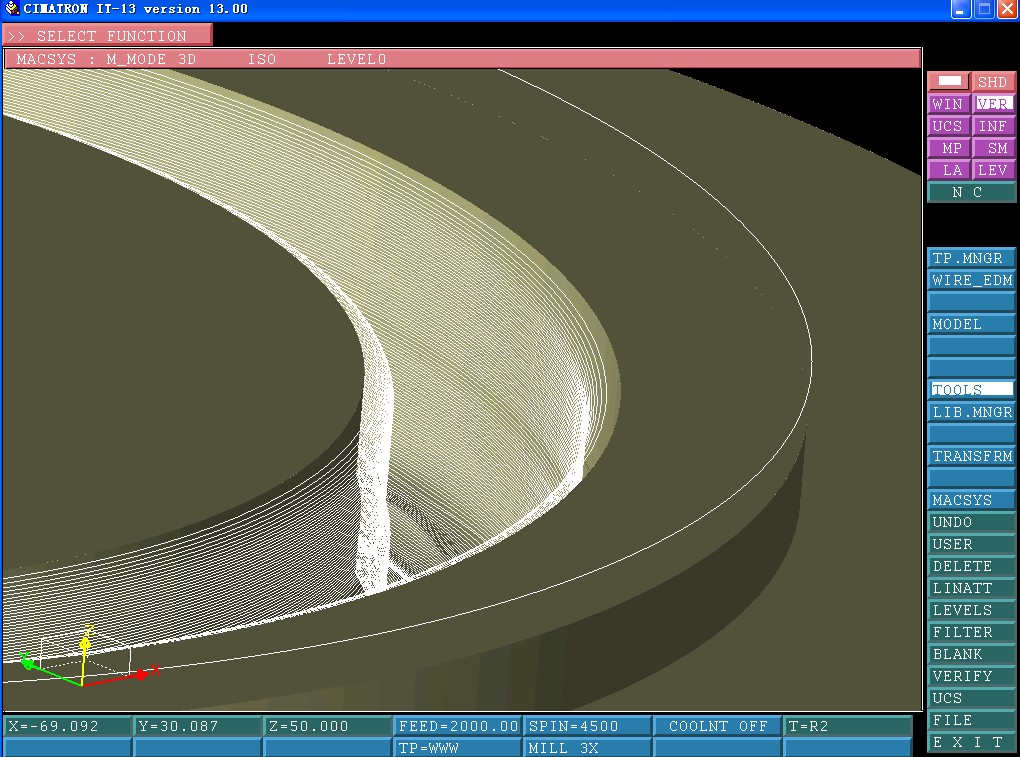
Task: Click the red X axis arrow
Action: (142, 675)
